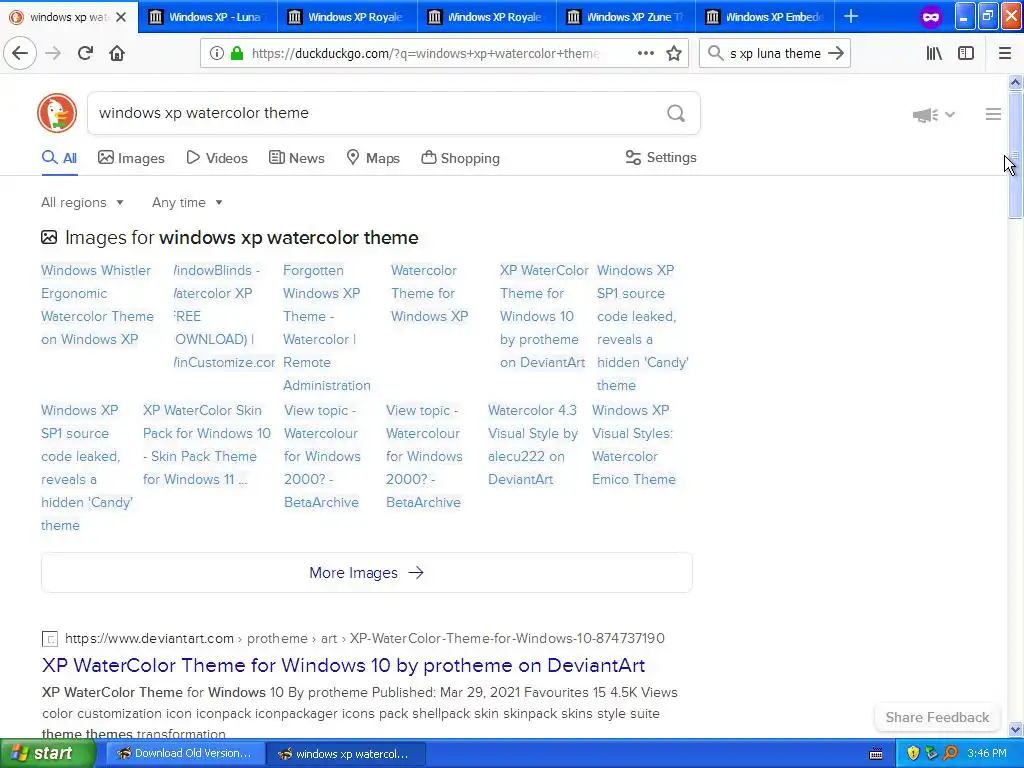Click the luna theme browser search field
Screen dimensions: 1024x768
(775, 54)
